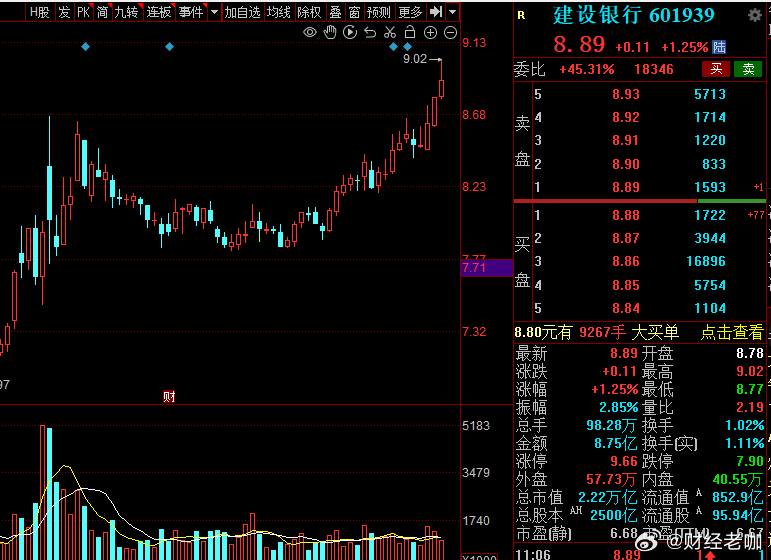Select bid level 5 price 8.84
The image size is (771, 560).
coord(625,308)
